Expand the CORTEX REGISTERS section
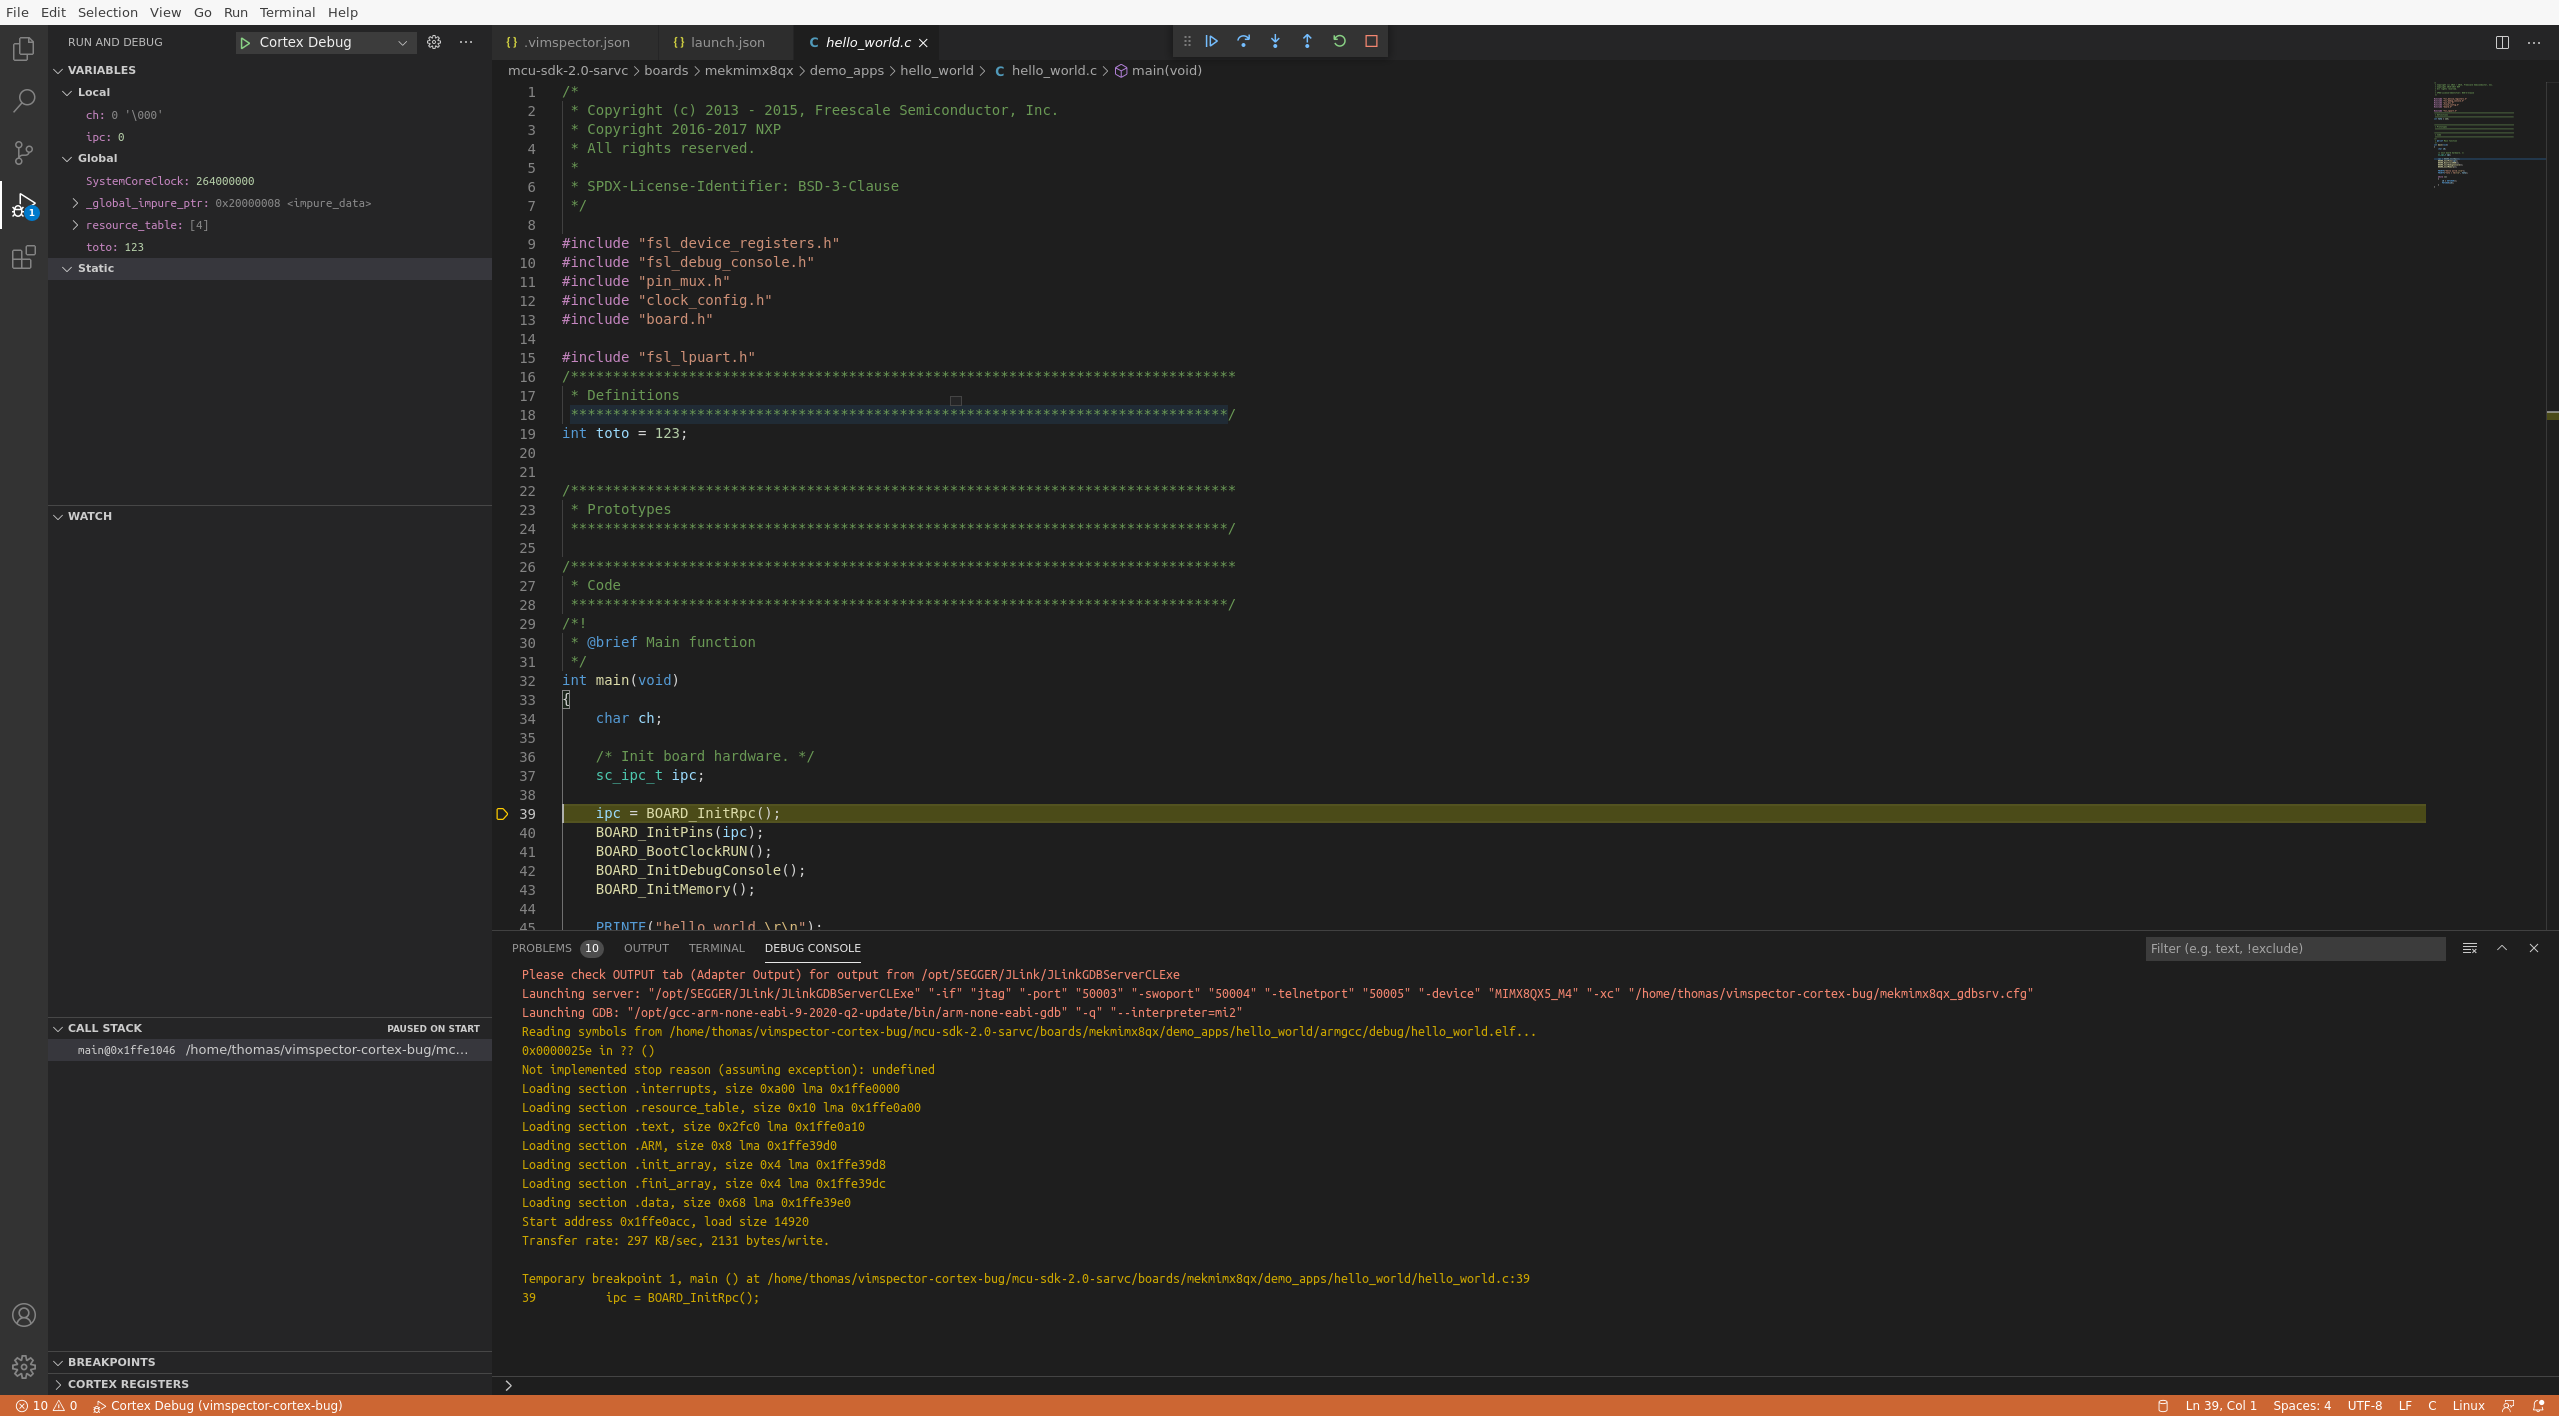2559x1416 pixels. pyautogui.click(x=127, y=1384)
